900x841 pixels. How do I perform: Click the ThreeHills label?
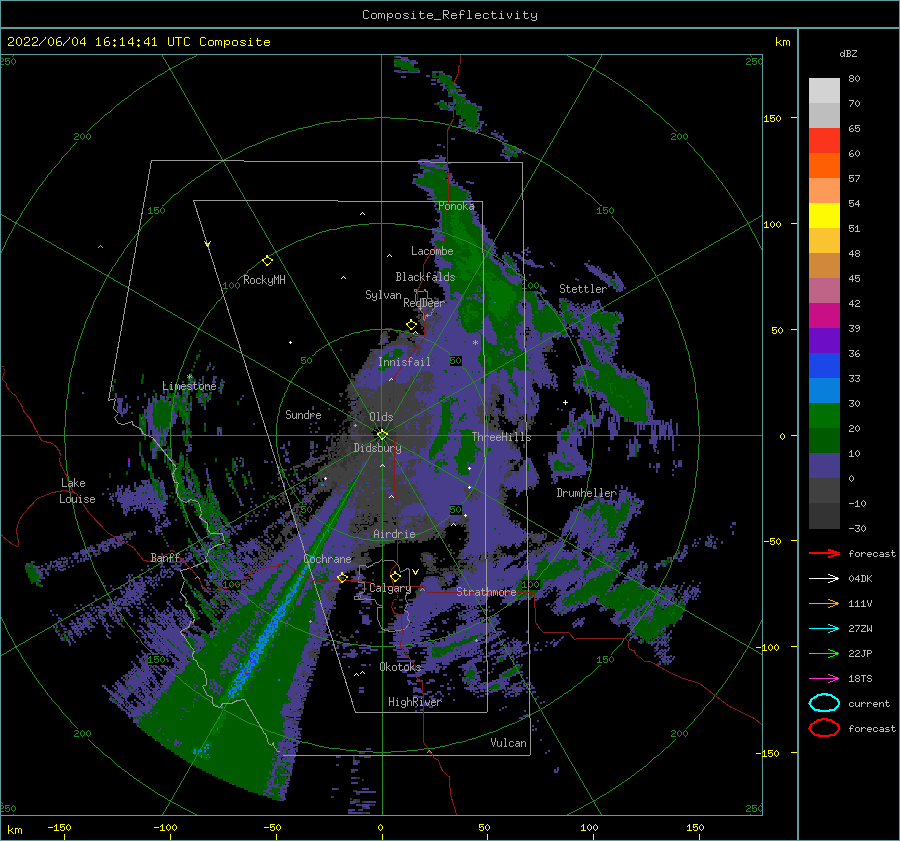[x=501, y=437]
